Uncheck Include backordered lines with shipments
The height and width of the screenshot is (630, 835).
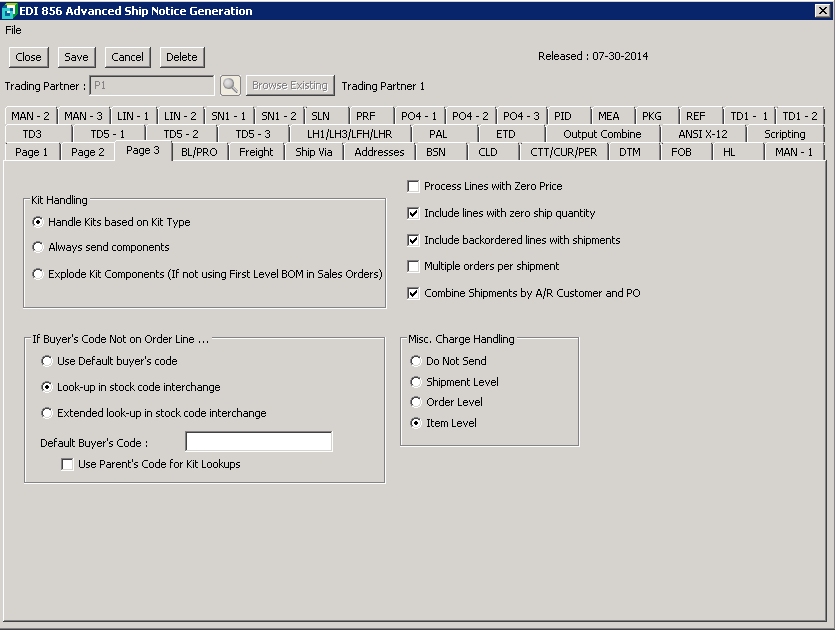pos(414,240)
